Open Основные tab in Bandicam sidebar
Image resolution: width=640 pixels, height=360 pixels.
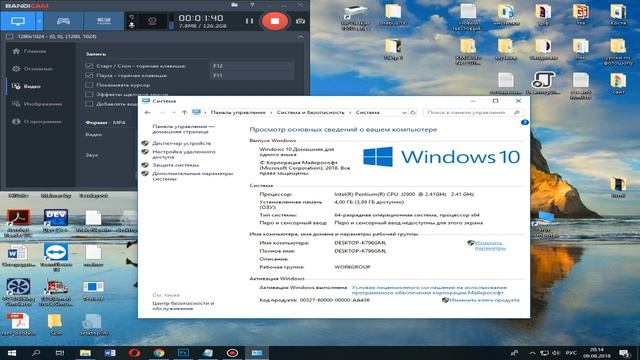pyautogui.click(x=33, y=69)
